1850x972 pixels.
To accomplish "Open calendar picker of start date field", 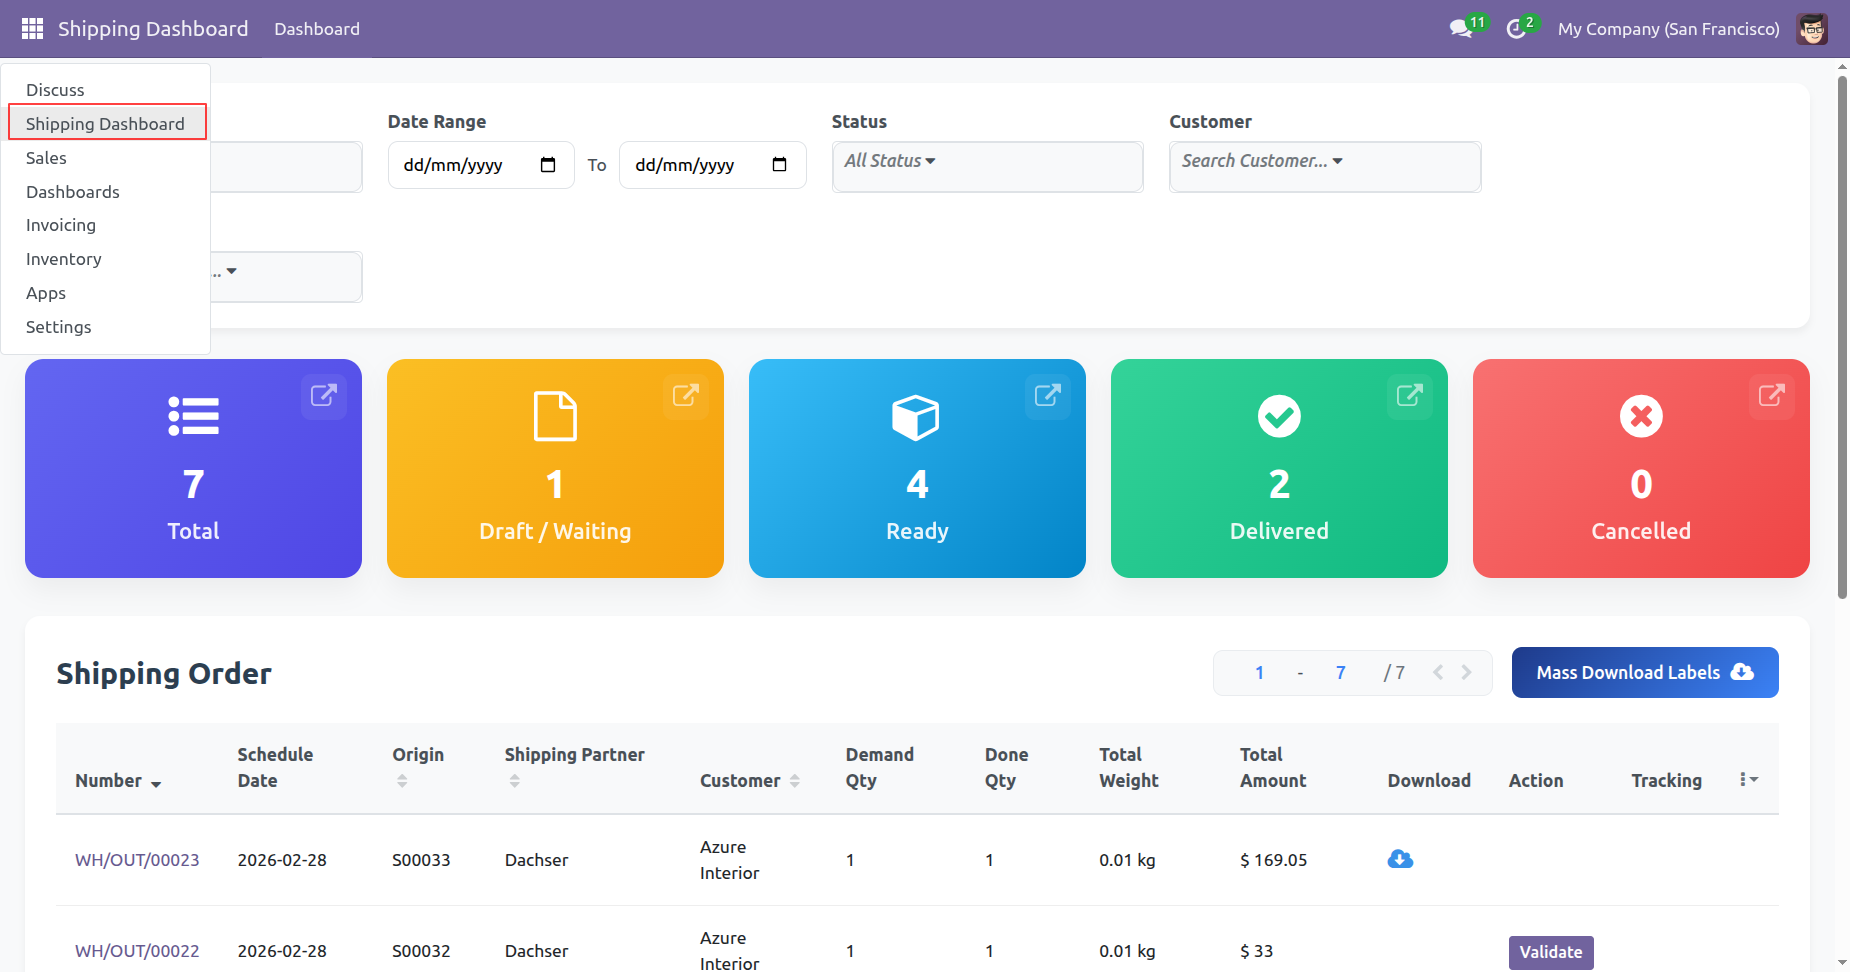I will pos(548,165).
